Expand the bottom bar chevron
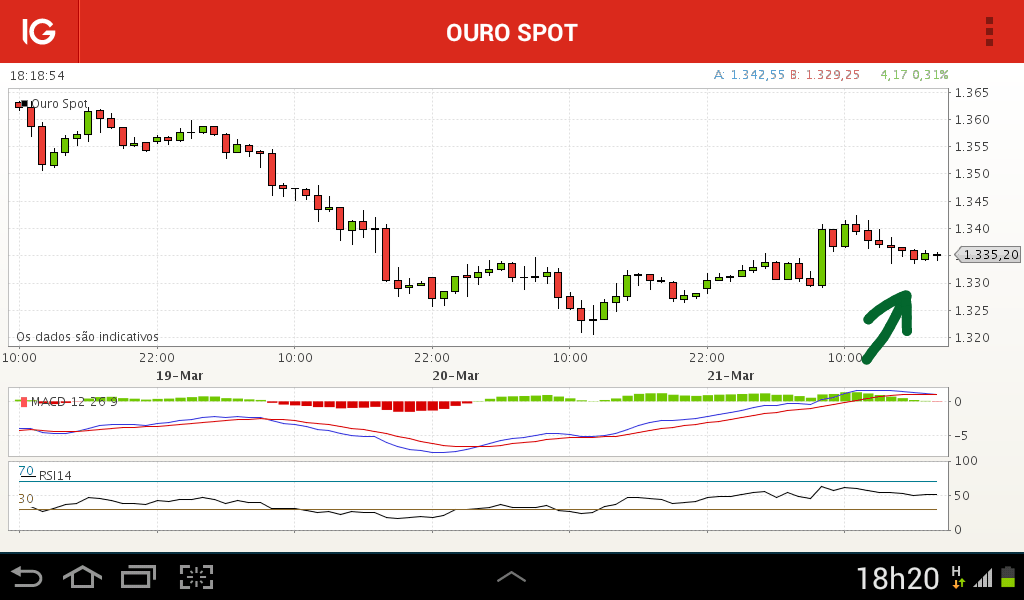 pos(511,576)
